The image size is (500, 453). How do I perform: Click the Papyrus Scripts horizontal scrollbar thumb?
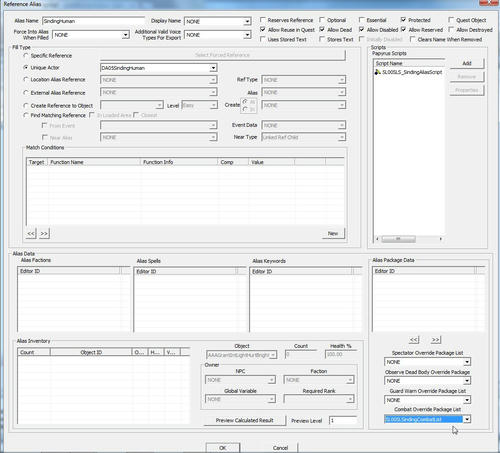coord(398,239)
